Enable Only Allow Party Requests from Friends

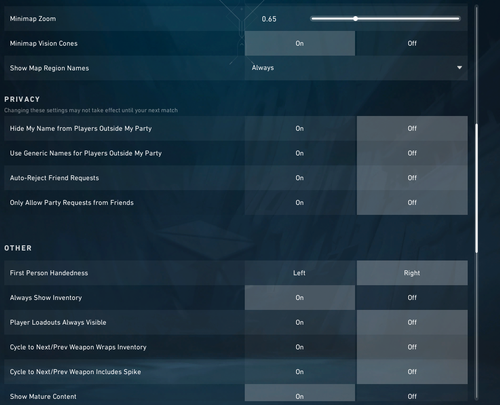pyautogui.click(x=300, y=203)
